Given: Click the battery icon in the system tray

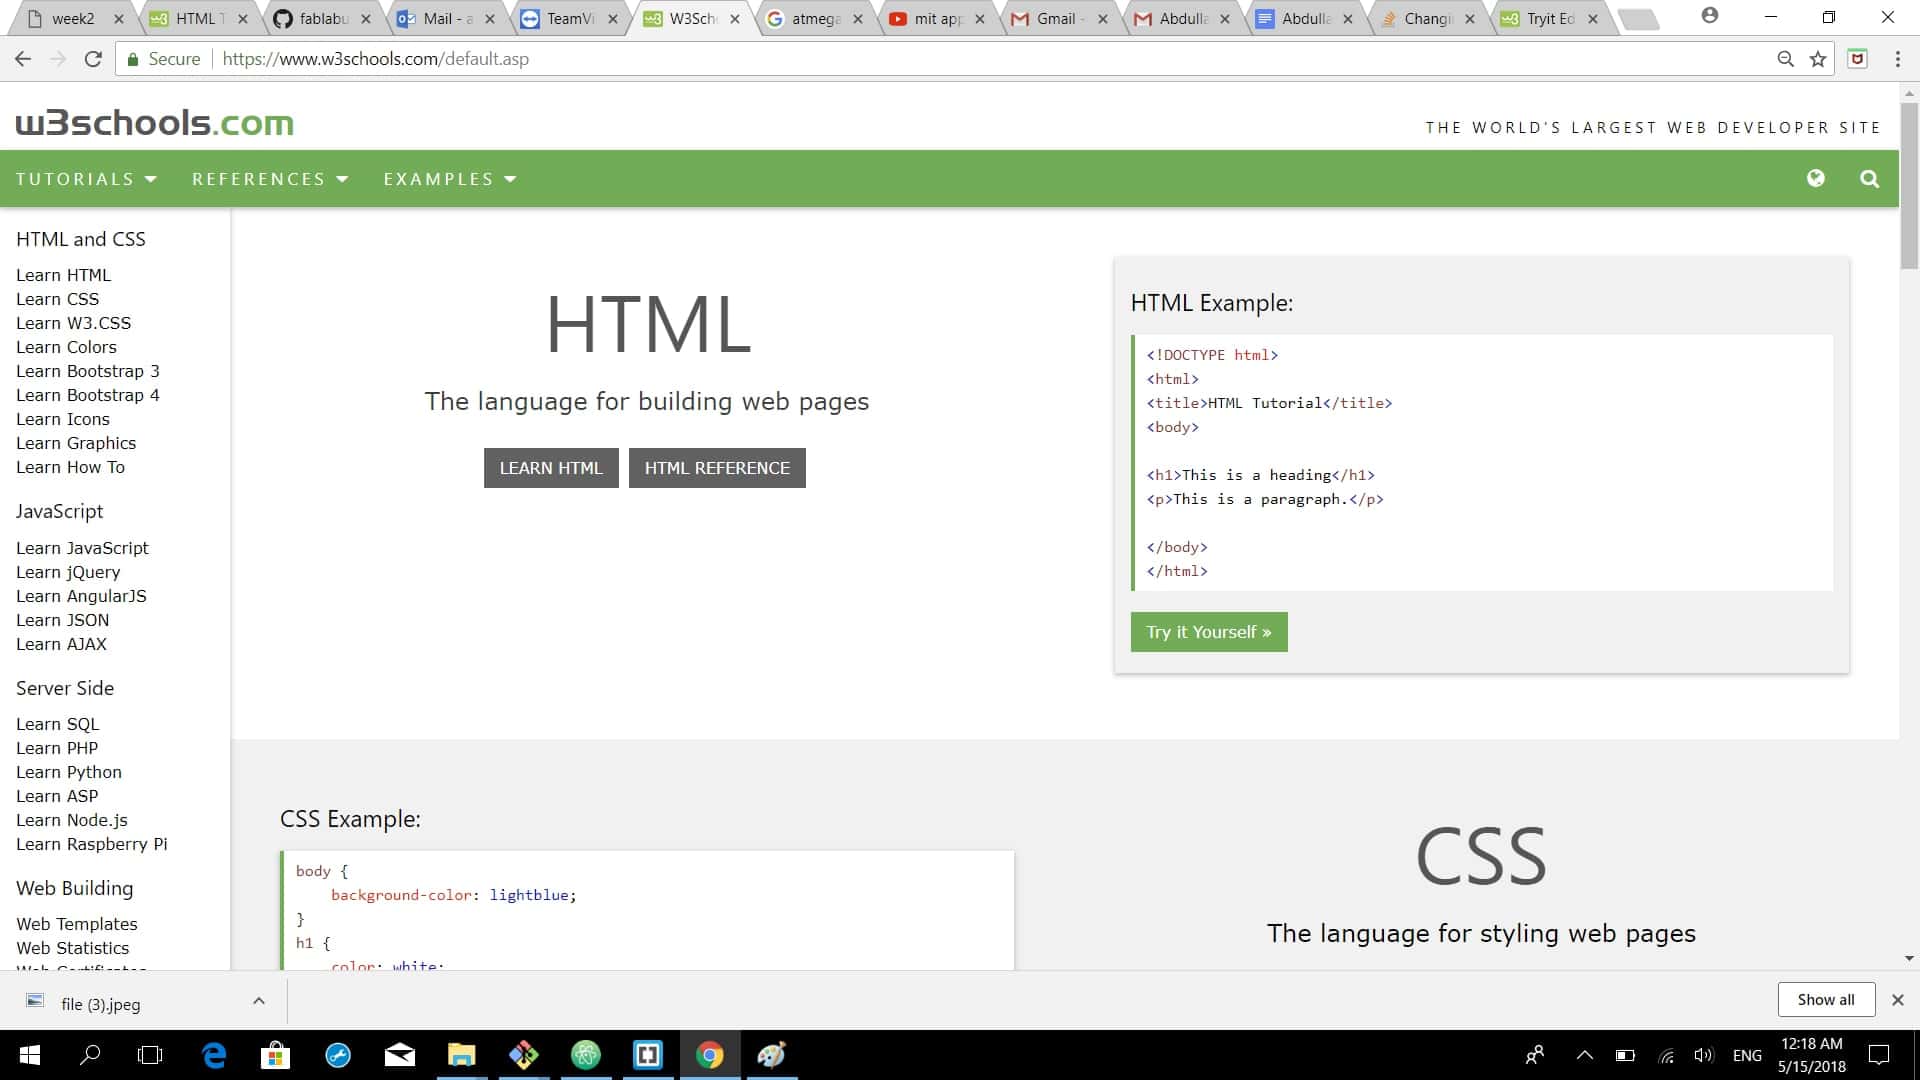Looking at the screenshot, I should click(1625, 1055).
